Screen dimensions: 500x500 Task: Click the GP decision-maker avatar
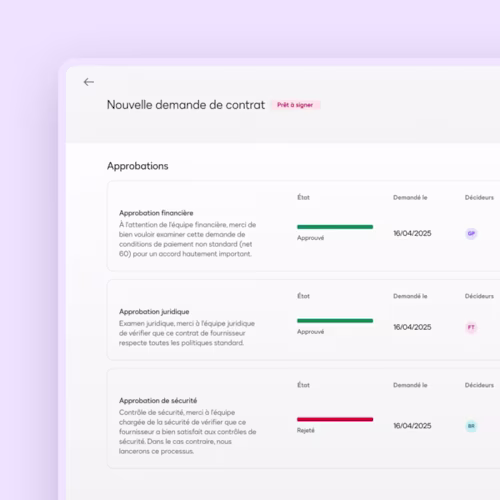[x=471, y=233]
